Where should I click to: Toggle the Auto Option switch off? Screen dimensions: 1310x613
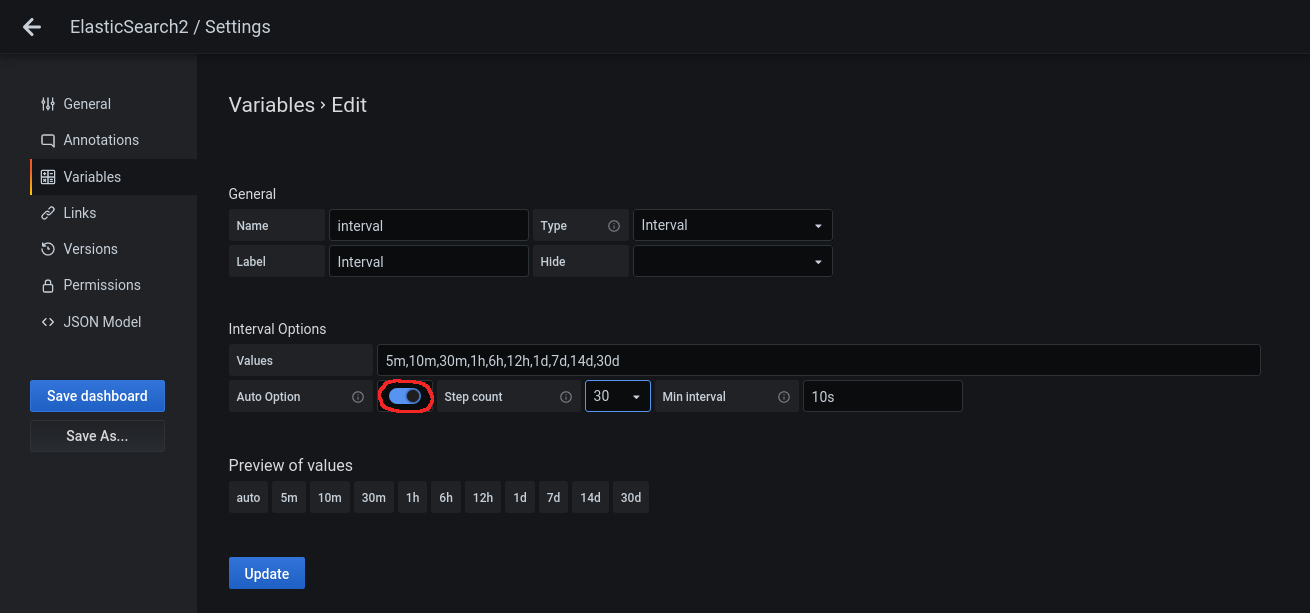405,397
